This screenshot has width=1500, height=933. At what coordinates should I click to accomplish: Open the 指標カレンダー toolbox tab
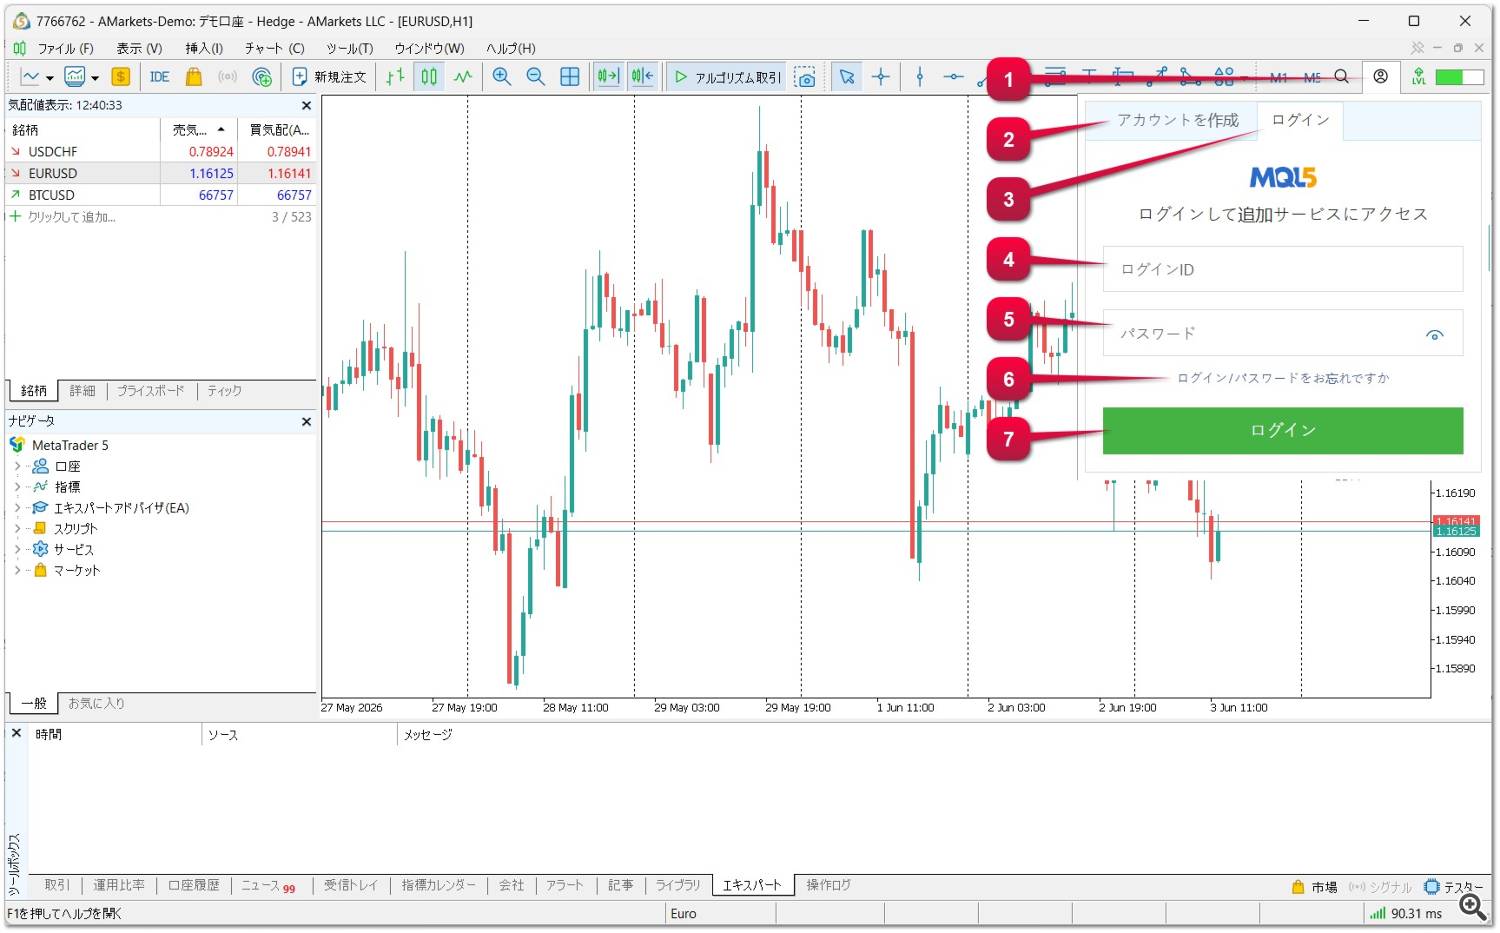click(439, 885)
